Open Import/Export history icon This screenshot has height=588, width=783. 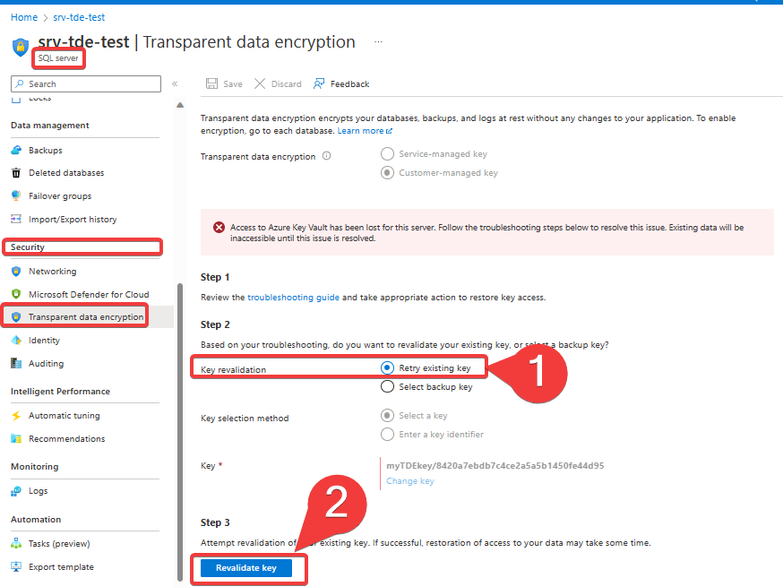[x=16, y=219]
